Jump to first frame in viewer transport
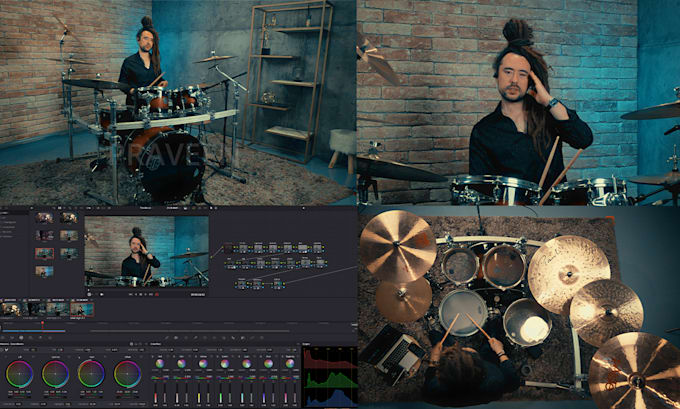 coord(131,294)
